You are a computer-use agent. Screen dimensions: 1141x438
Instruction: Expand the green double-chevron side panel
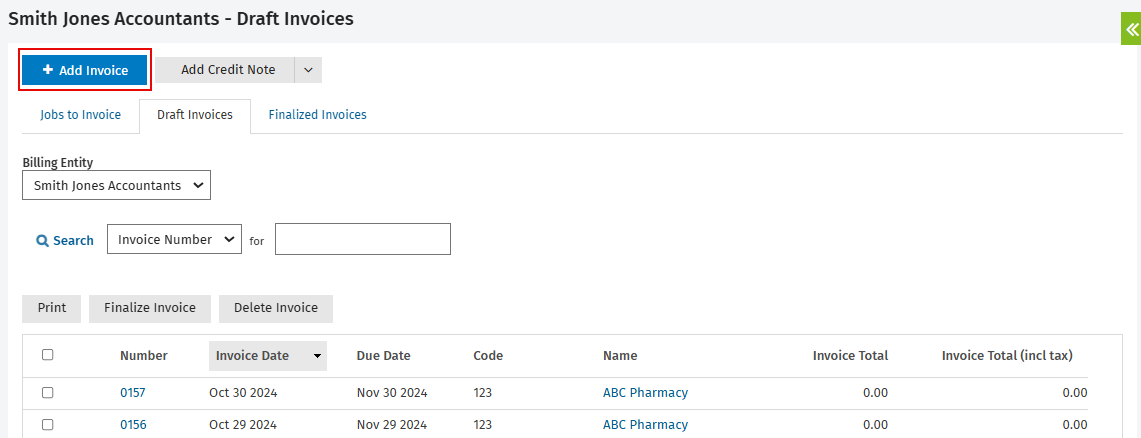[1131, 30]
